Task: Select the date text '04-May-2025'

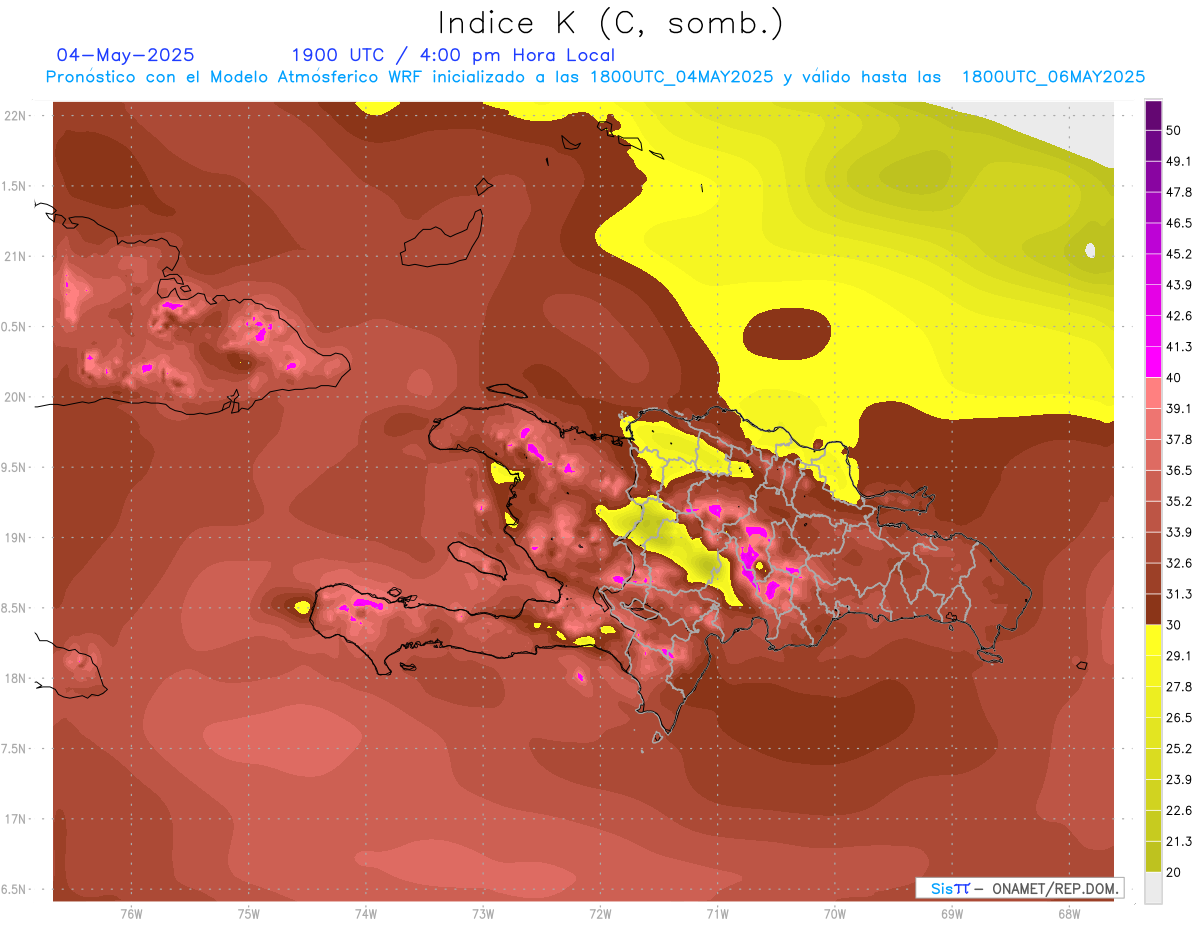Action: click(x=126, y=55)
